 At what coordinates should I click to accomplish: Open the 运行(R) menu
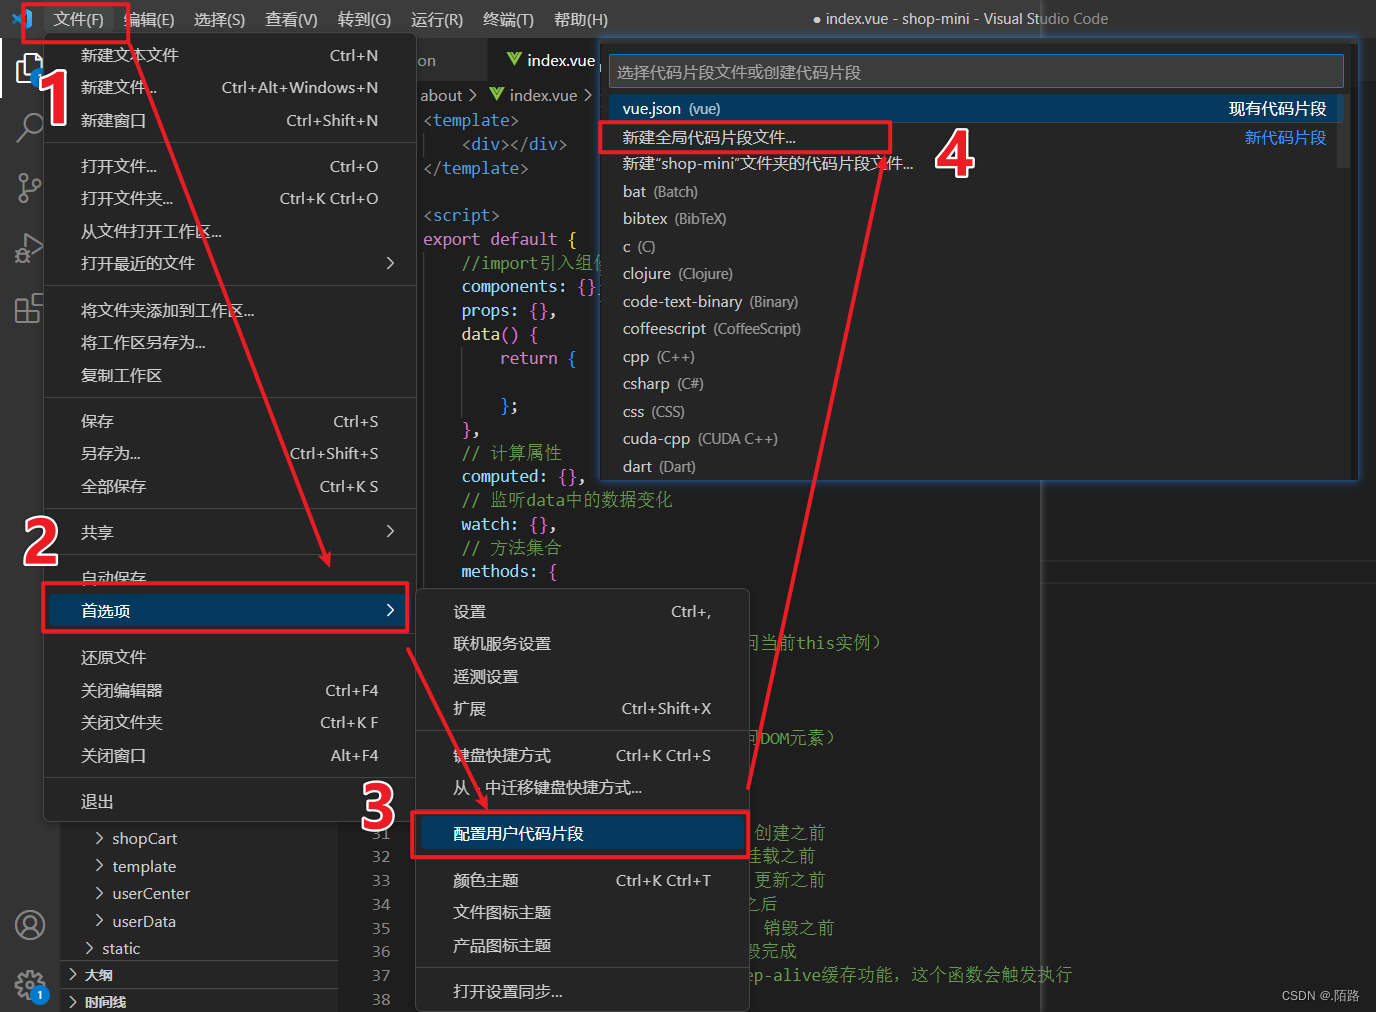tap(437, 20)
